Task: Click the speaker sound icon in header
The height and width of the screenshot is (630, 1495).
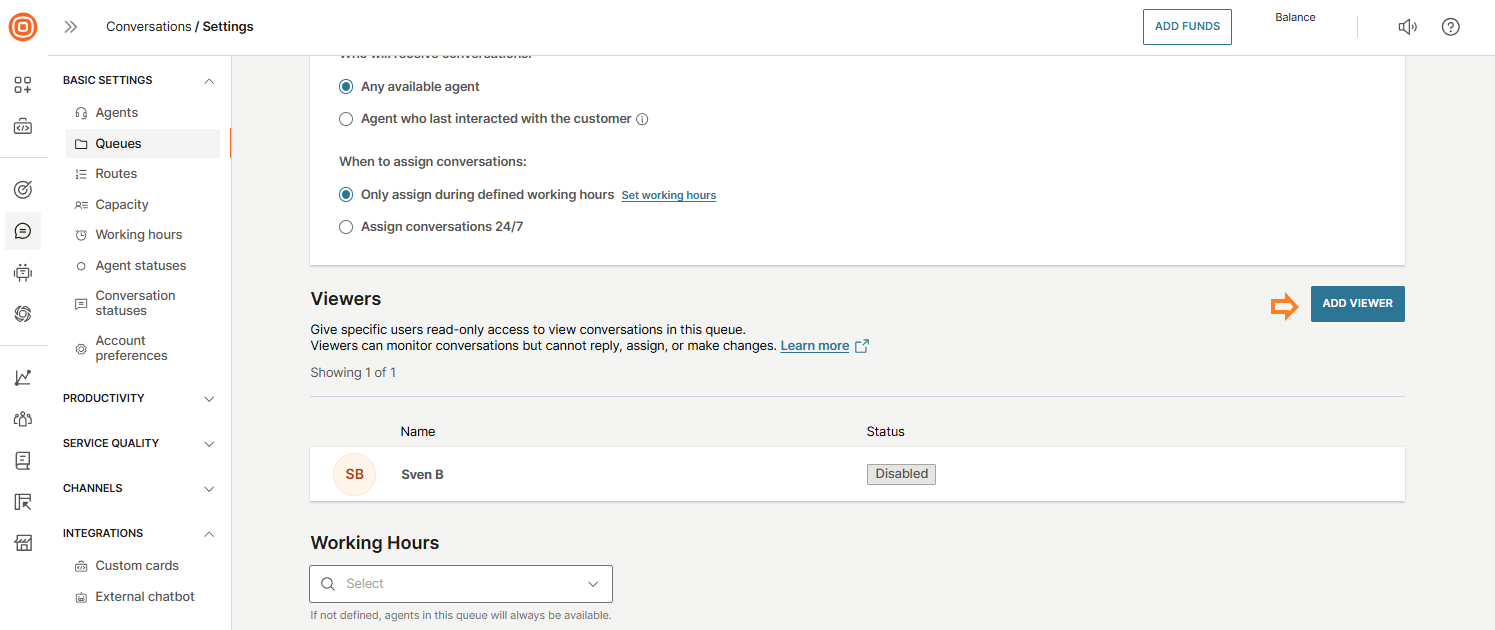Action: pyautogui.click(x=1407, y=27)
